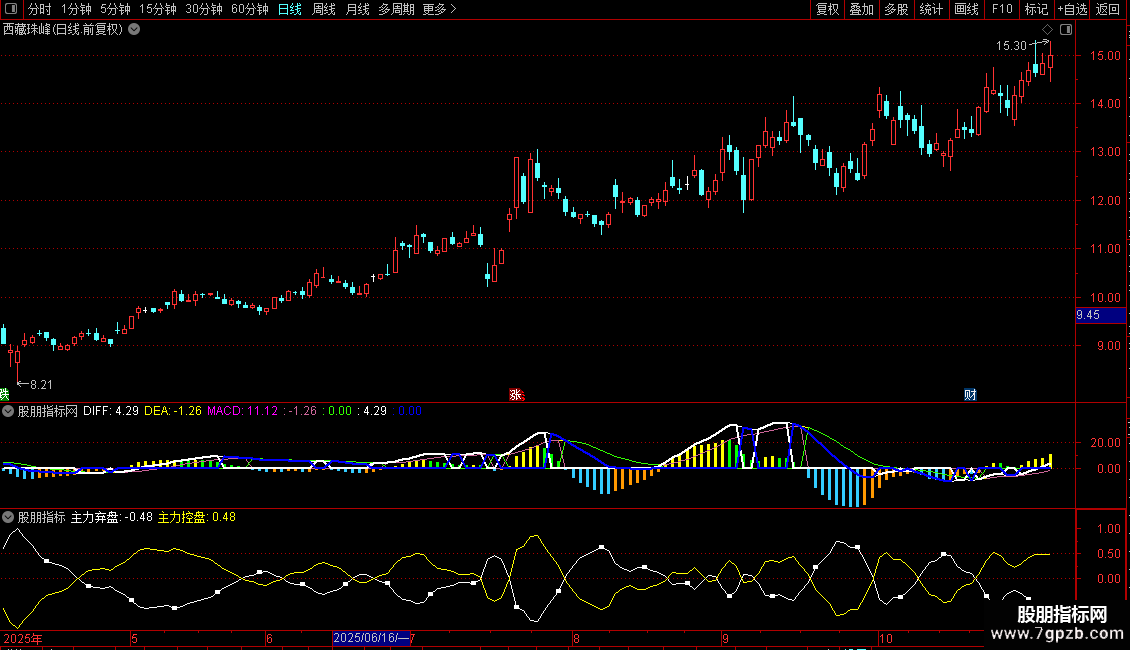Click month 8 on time axis
Screen dimensions: 1130x650
click(x=576, y=638)
